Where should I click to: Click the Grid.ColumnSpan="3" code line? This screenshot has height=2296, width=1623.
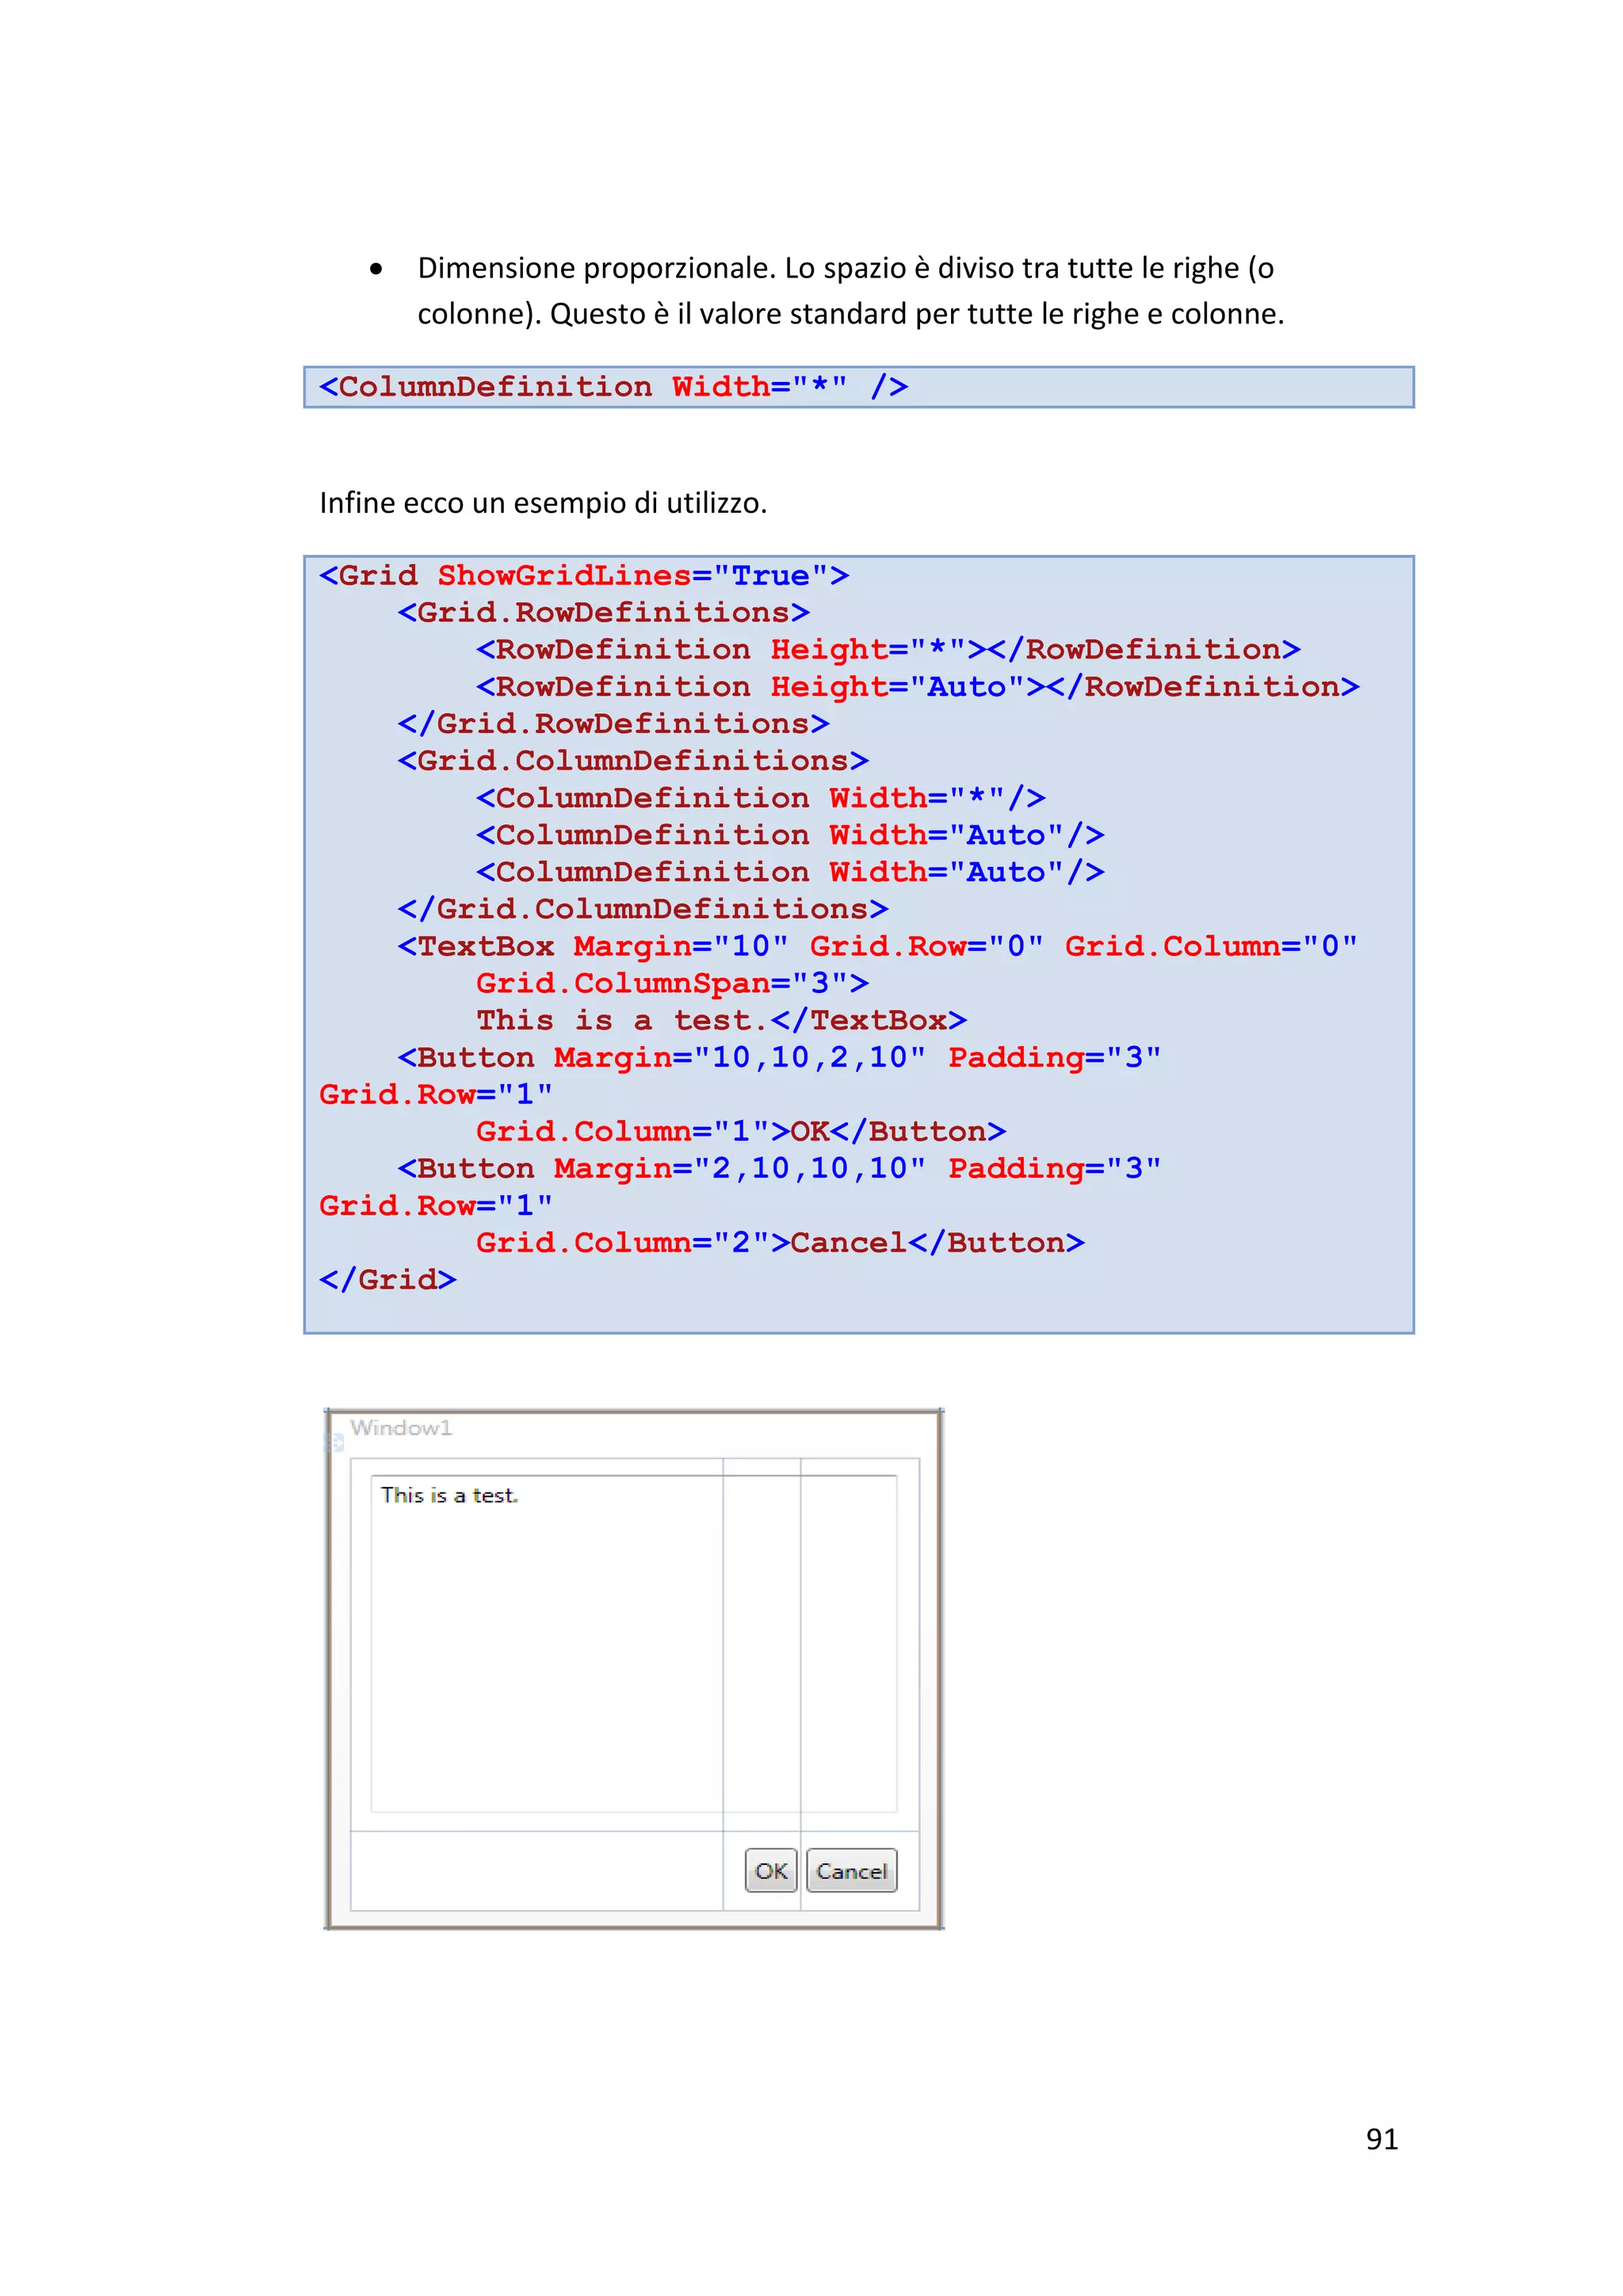click(x=671, y=983)
